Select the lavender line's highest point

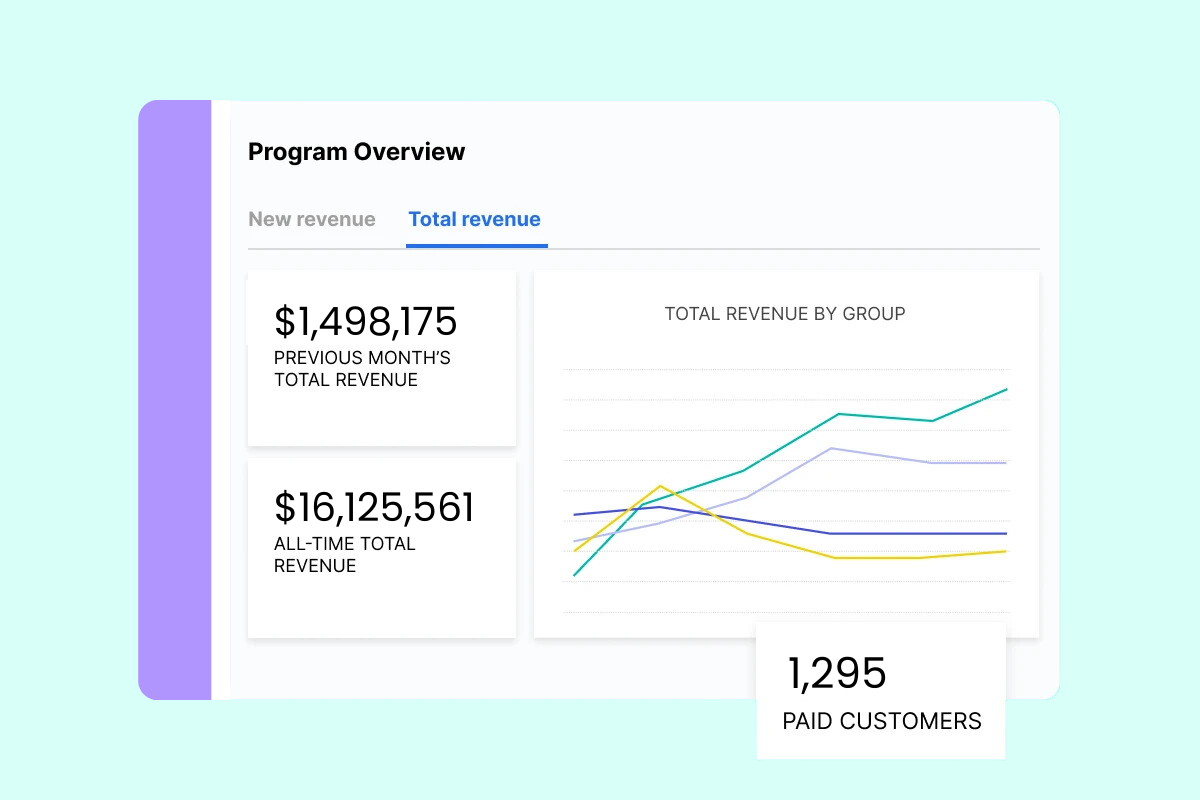(x=832, y=448)
